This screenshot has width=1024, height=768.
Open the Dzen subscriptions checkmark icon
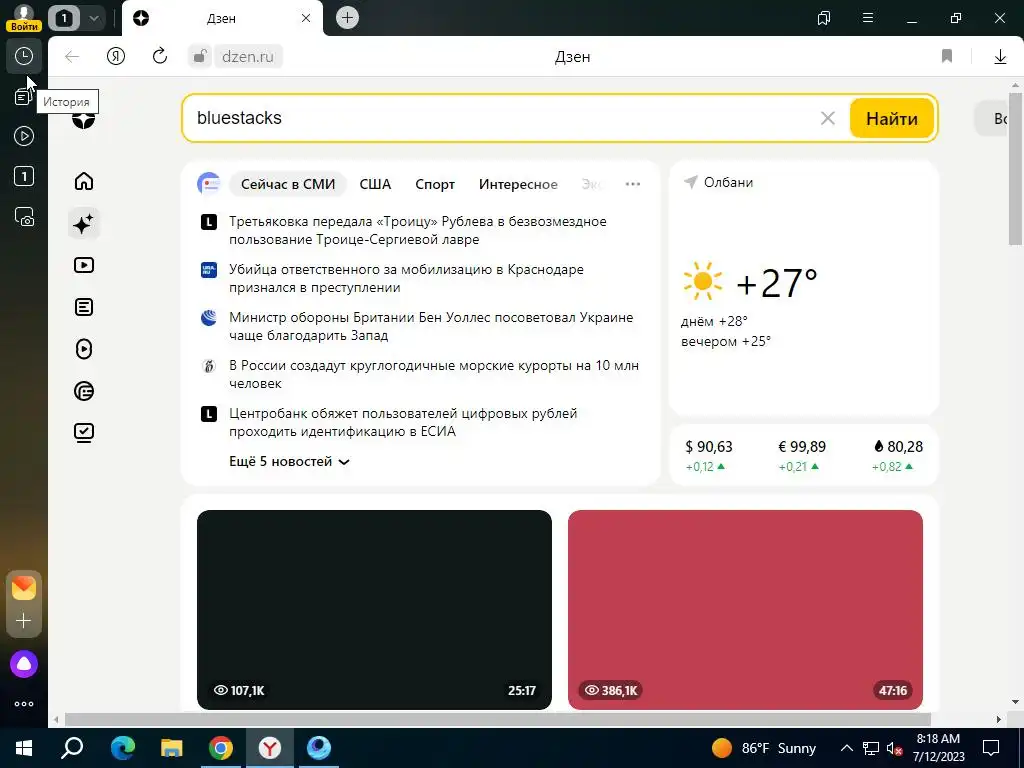(84, 432)
